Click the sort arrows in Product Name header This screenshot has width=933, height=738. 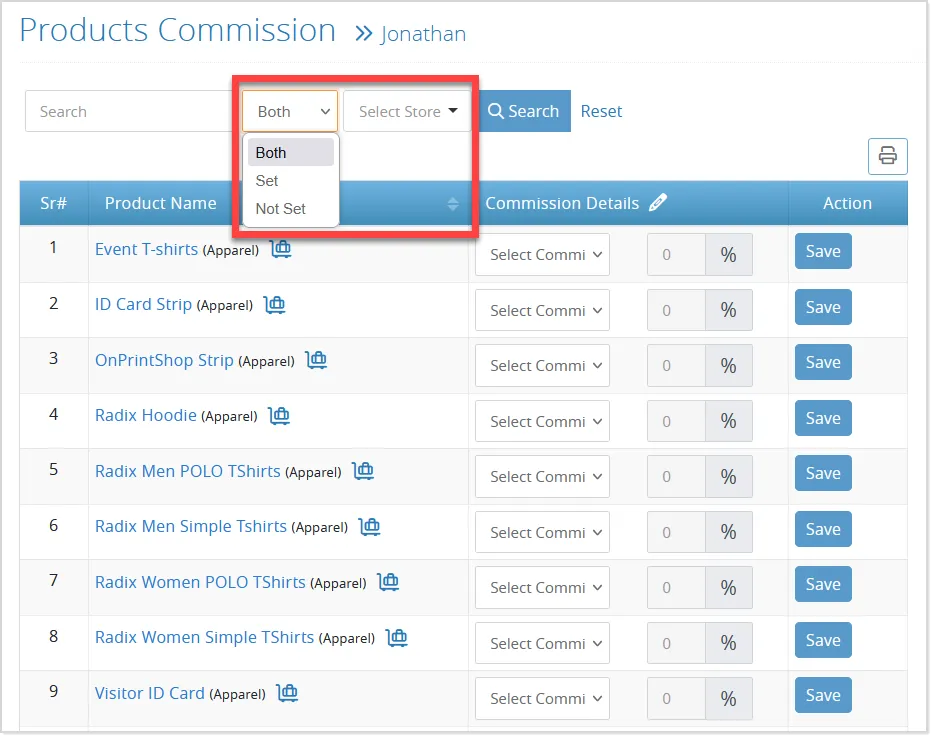(453, 204)
